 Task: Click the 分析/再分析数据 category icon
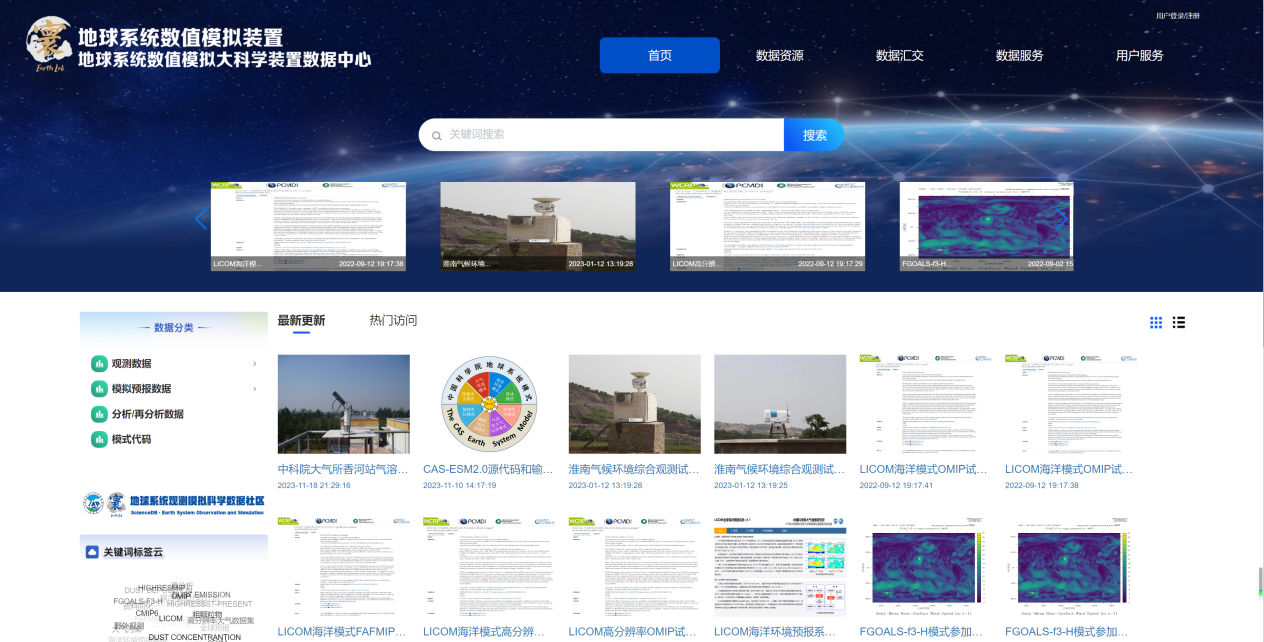(x=99, y=414)
